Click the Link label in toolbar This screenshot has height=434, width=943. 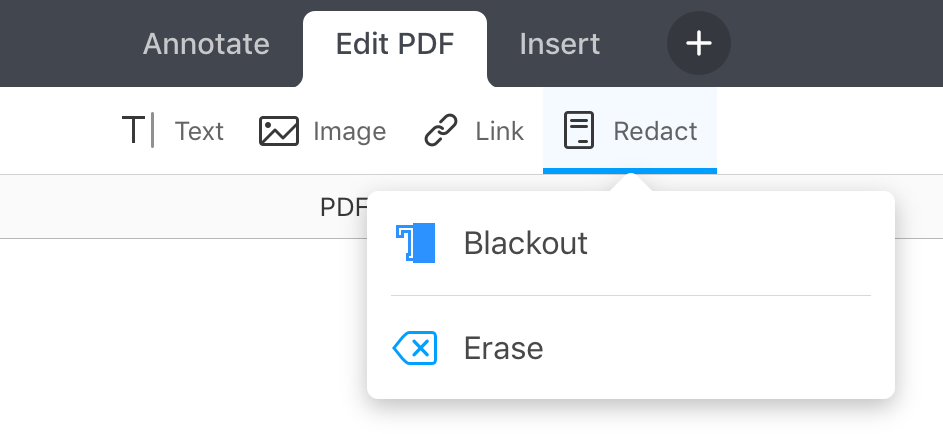click(499, 131)
